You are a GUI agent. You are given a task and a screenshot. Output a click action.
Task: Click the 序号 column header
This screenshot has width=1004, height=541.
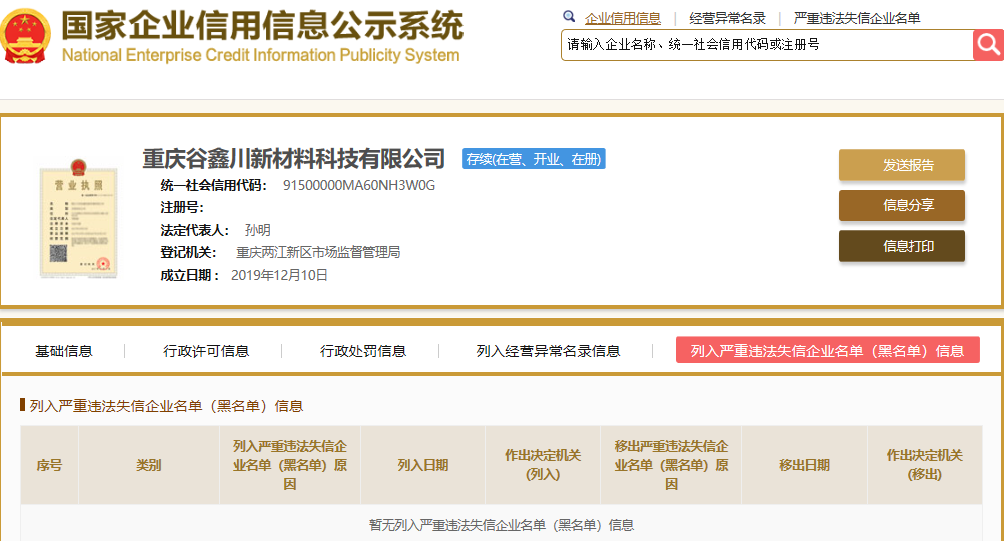[x=49, y=465]
